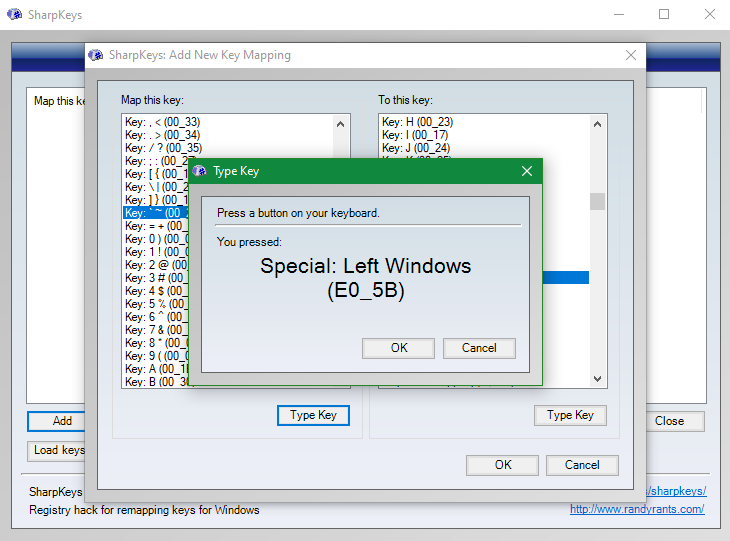The image size is (730, 541).
Task: Open the randyrants.com link
Action: click(637, 509)
